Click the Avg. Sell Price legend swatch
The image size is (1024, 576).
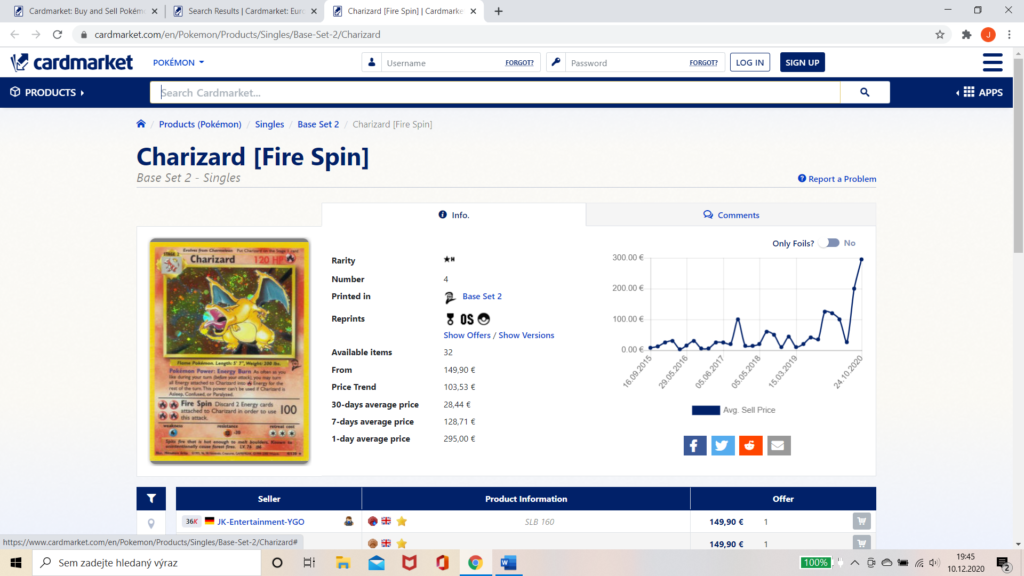tap(705, 410)
